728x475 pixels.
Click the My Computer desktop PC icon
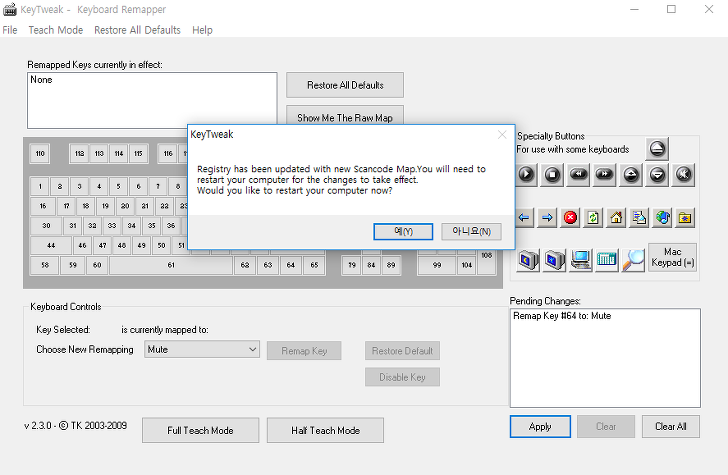coord(581,260)
